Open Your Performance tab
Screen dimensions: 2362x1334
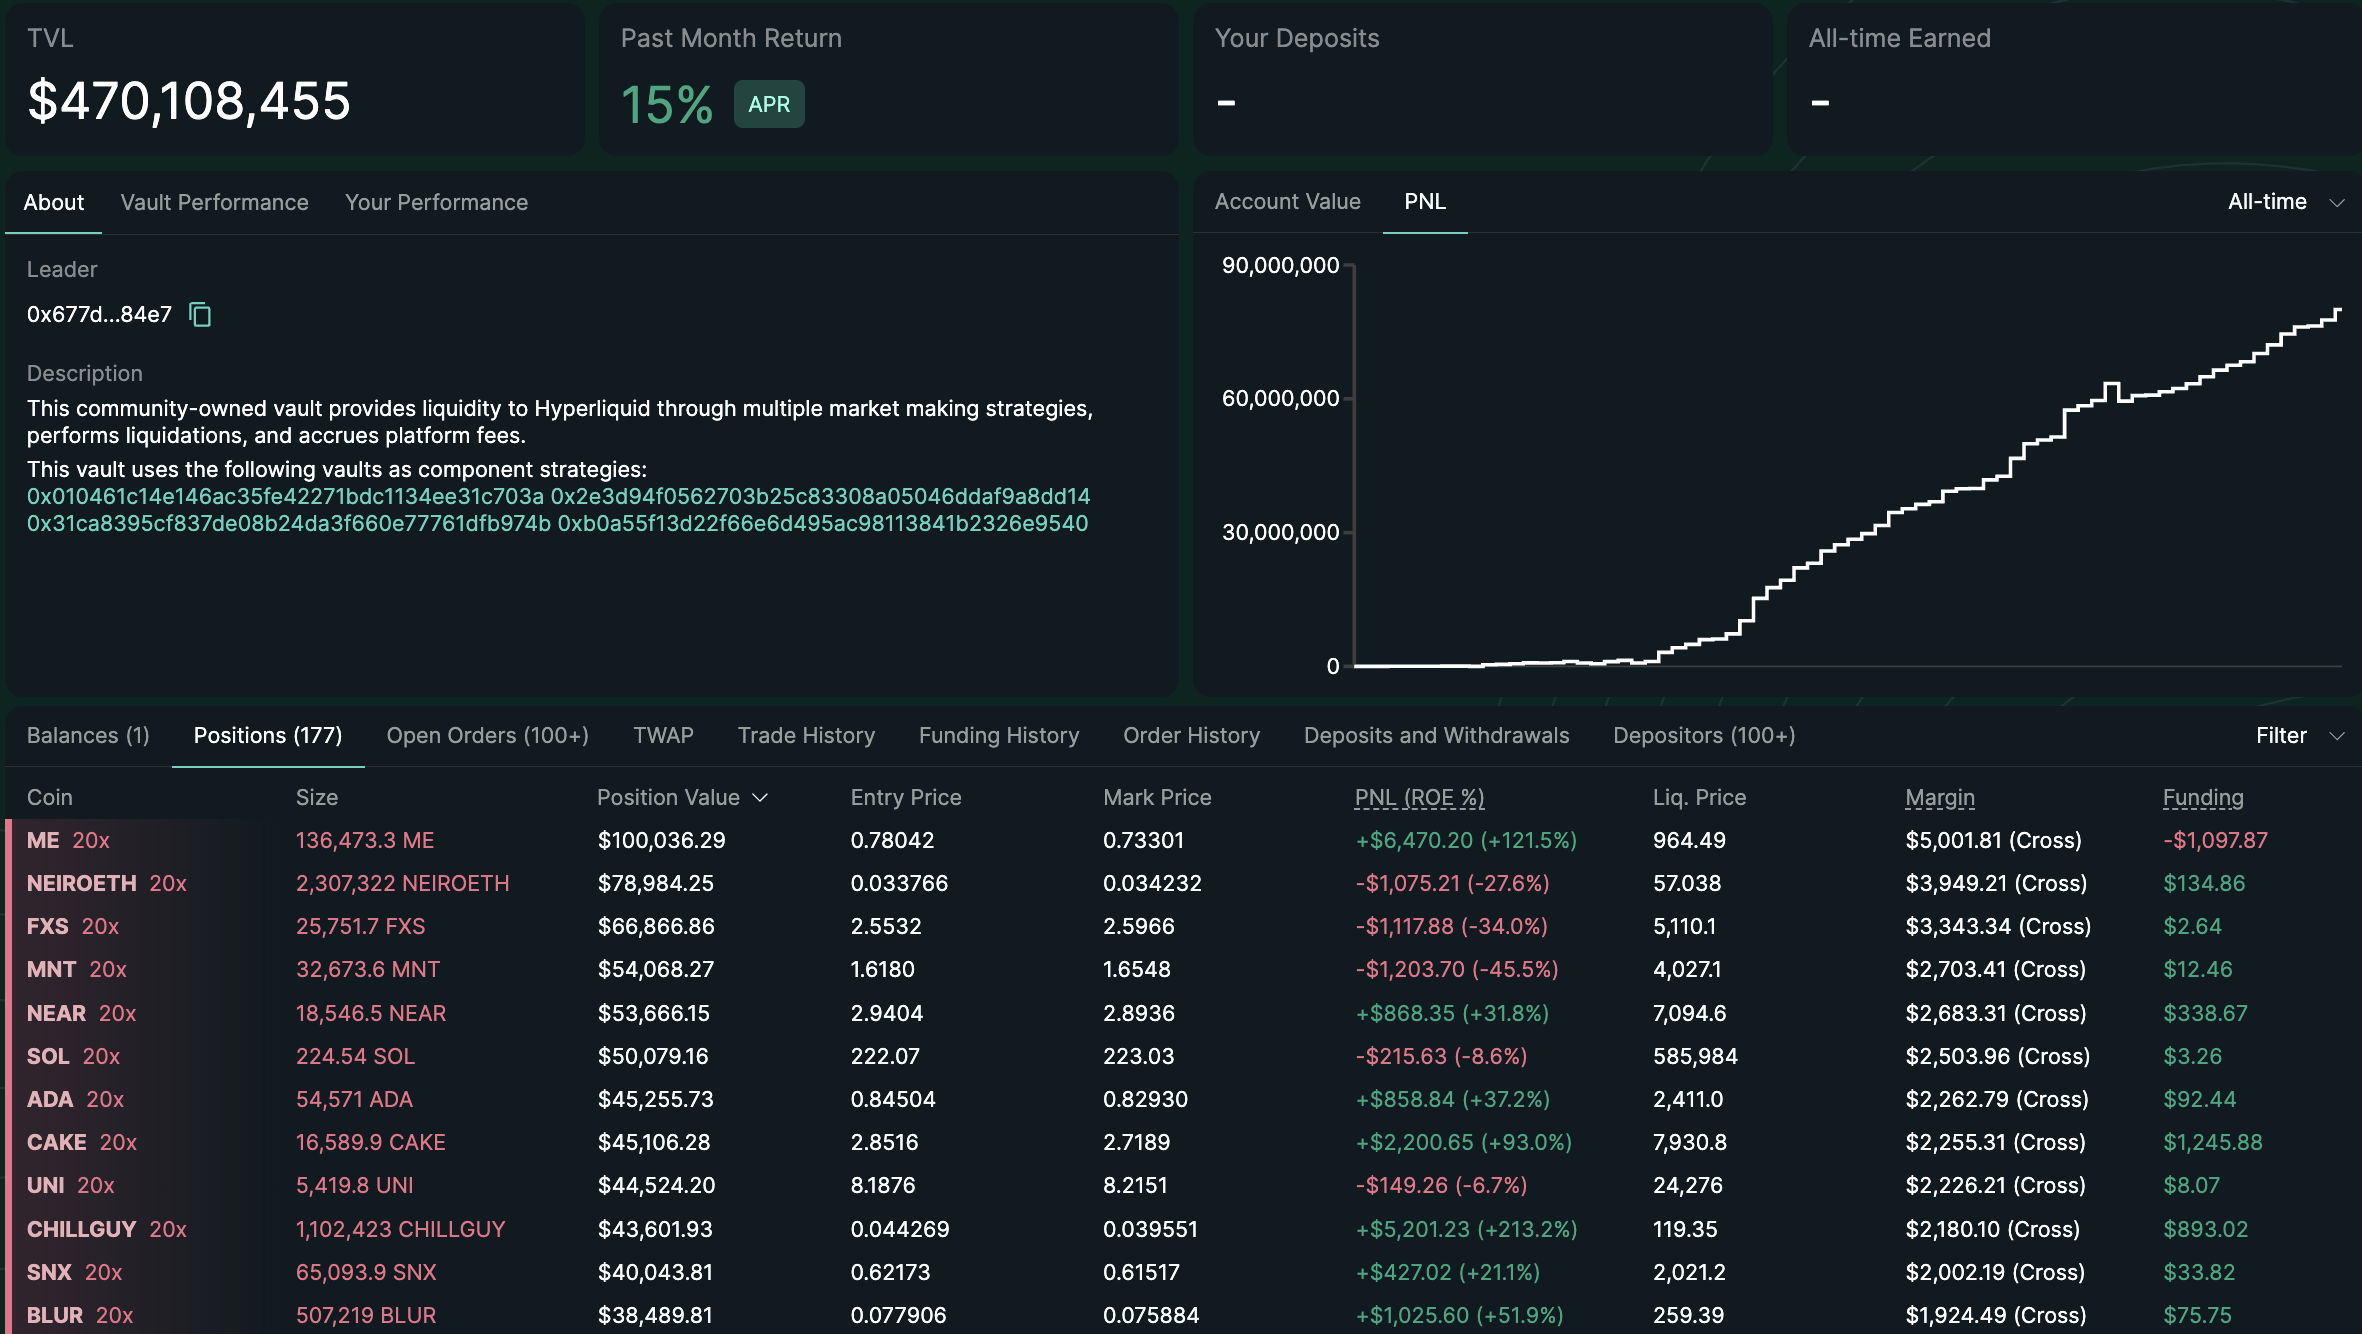[x=436, y=203]
